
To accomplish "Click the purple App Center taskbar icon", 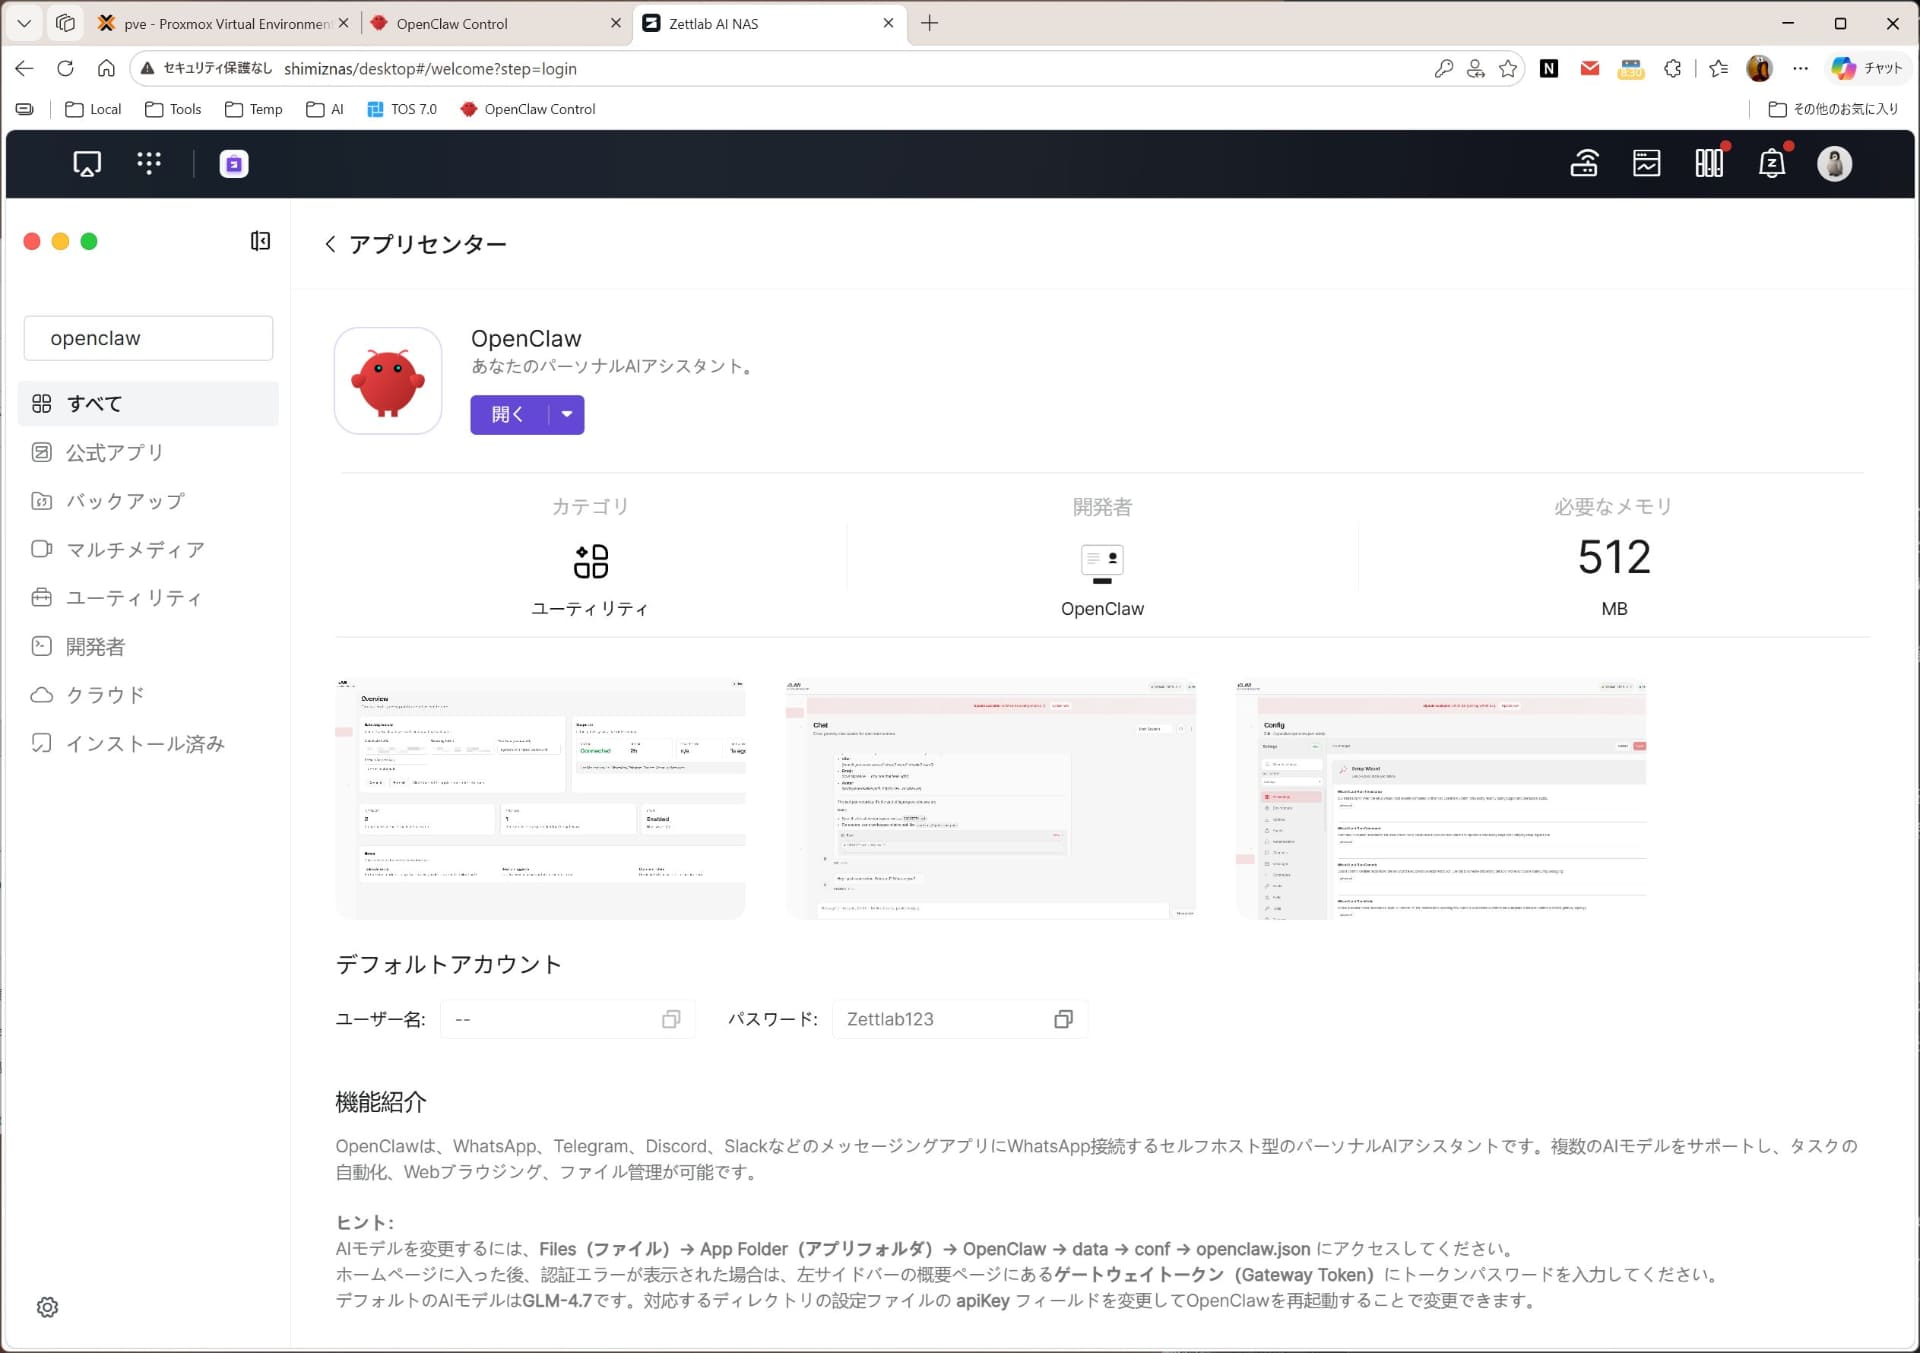I will [234, 164].
